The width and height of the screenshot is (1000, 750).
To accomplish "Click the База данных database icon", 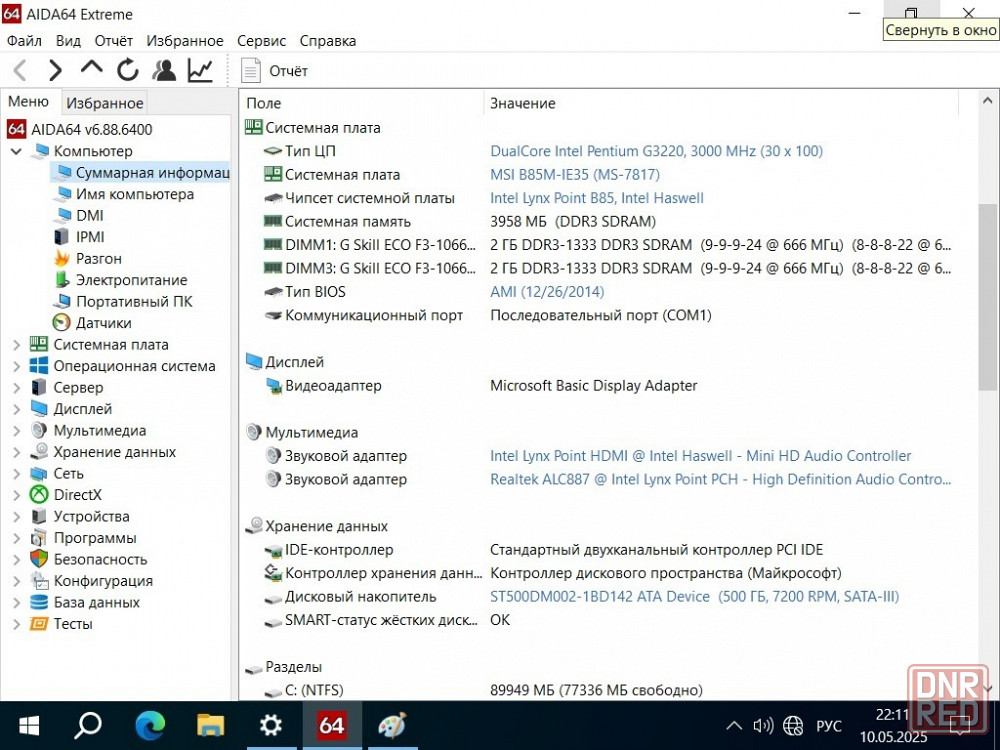I will pos(39,602).
